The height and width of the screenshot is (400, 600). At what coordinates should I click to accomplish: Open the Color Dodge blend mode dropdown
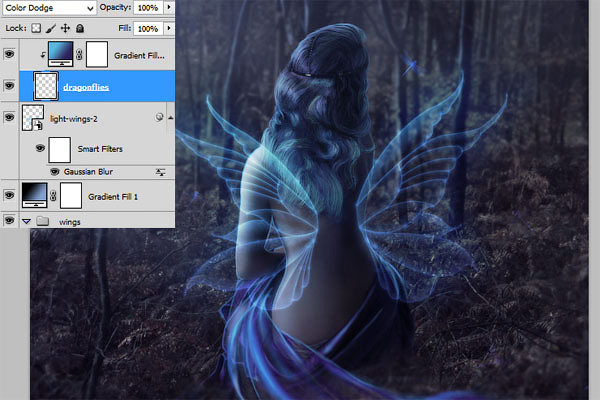tap(49, 7)
